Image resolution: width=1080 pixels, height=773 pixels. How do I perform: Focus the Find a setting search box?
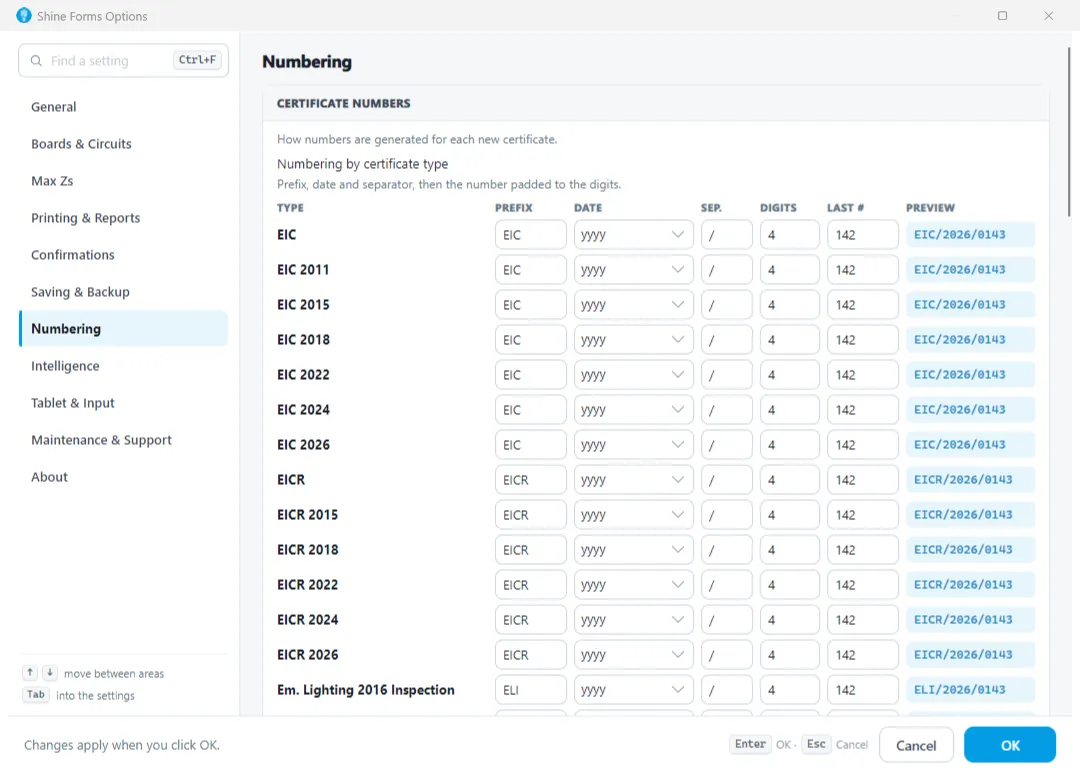[123, 61]
